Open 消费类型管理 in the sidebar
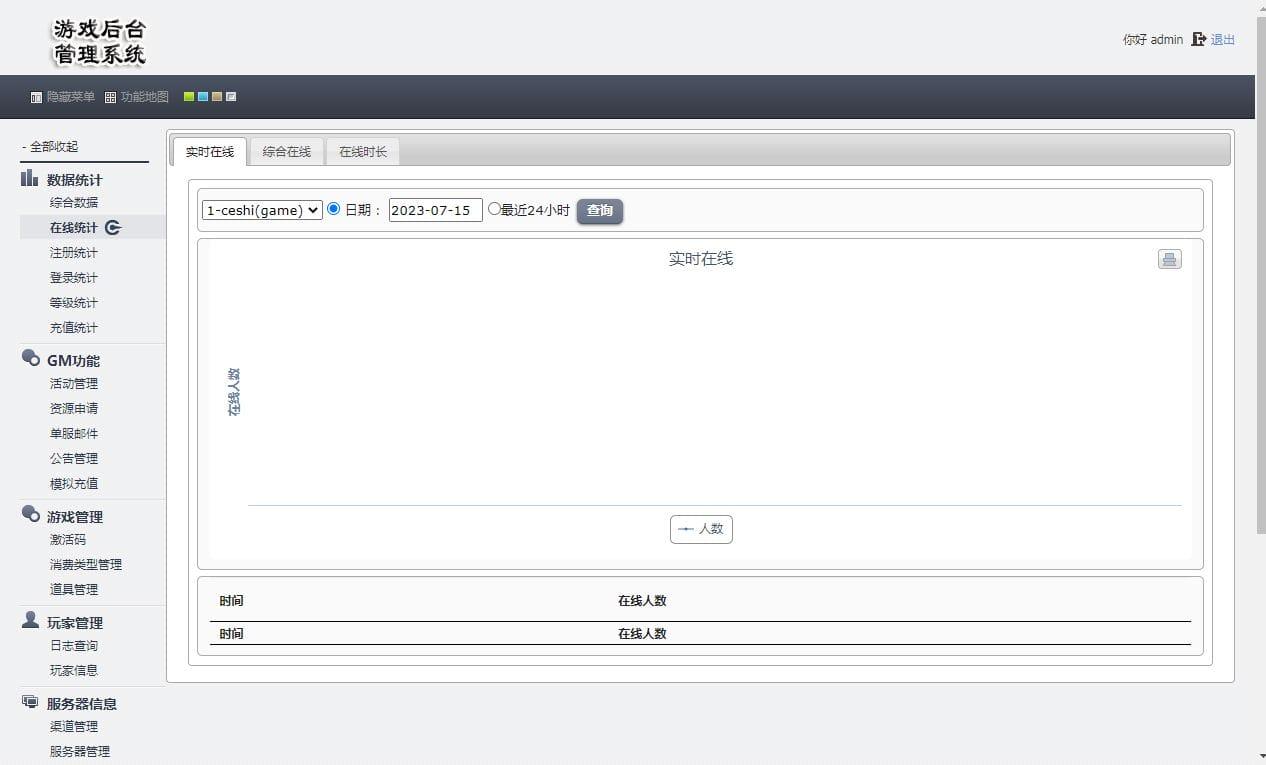The image size is (1266, 765). (86, 565)
